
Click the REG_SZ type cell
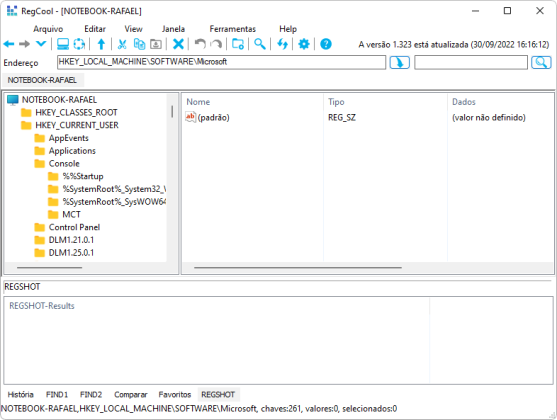coord(342,118)
